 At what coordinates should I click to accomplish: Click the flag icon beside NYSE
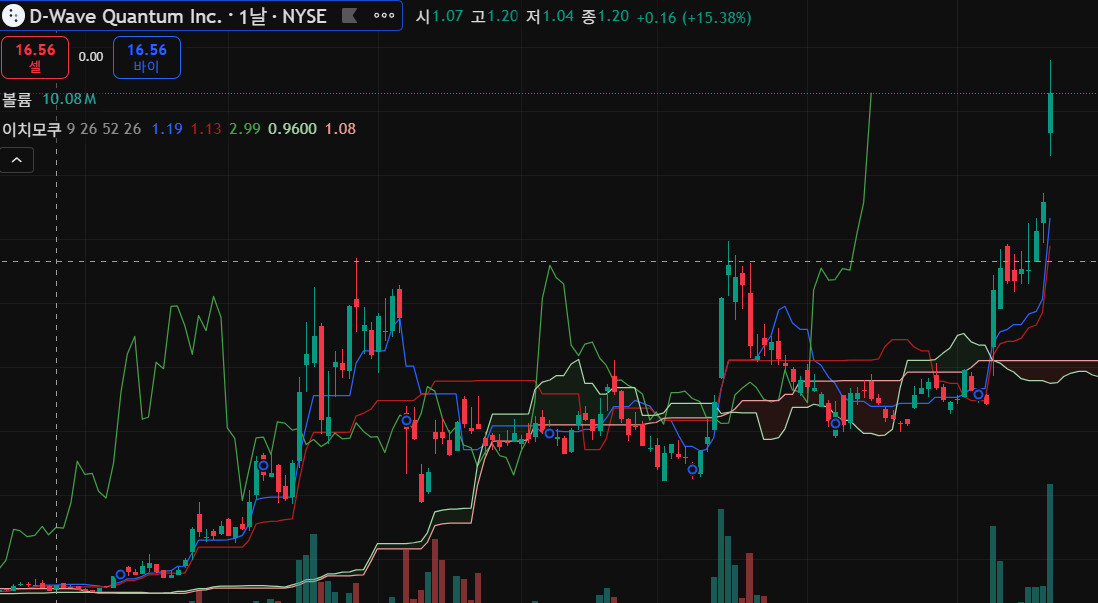tap(349, 16)
